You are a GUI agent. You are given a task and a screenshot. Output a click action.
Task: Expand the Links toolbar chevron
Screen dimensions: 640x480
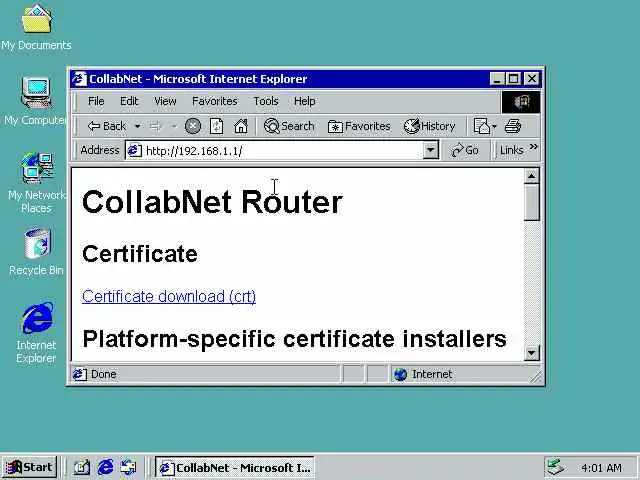pyautogui.click(x=533, y=147)
